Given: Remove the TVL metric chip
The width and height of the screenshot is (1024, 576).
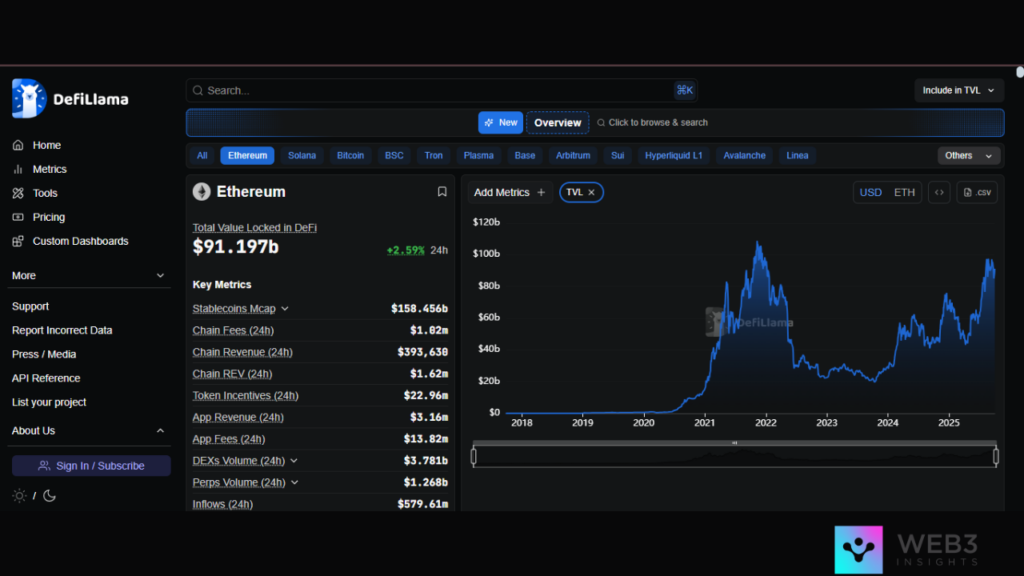Looking at the screenshot, I should click(x=591, y=192).
